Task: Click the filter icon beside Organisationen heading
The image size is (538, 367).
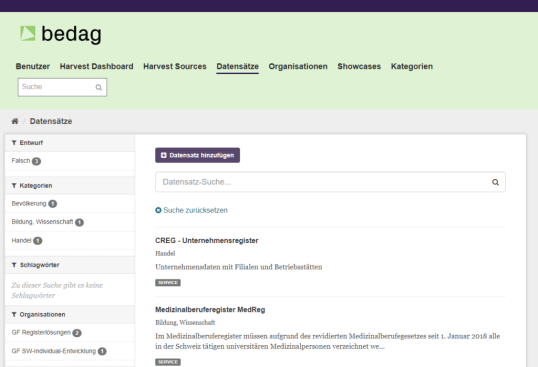Action: tap(14, 315)
